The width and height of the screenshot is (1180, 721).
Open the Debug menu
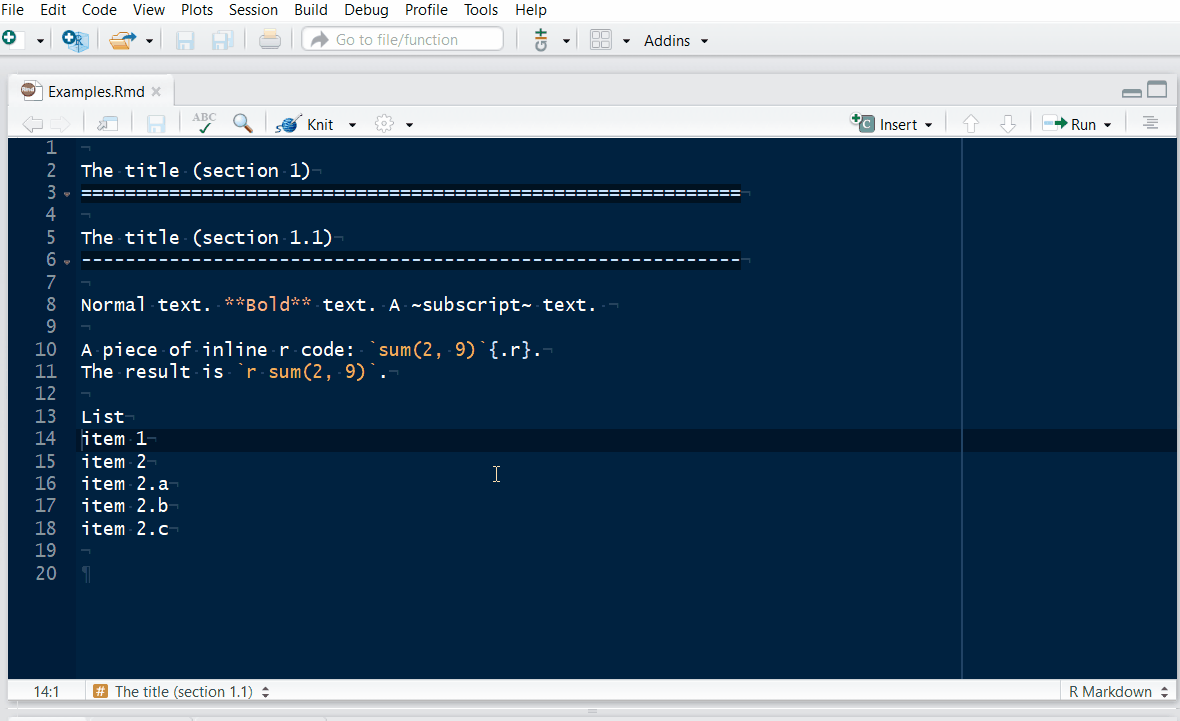366,10
